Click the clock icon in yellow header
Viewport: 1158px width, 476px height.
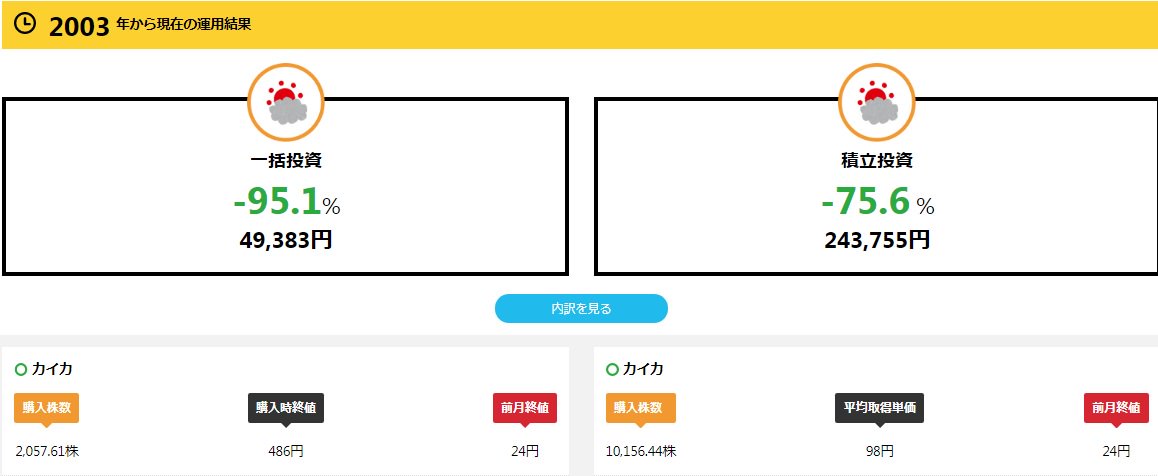point(25,23)
